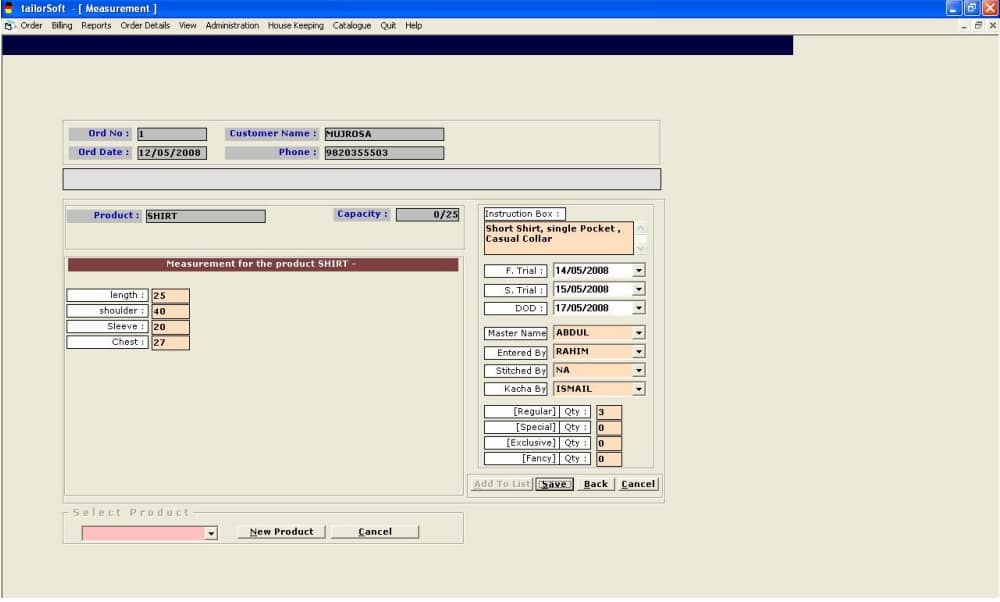Click the length measurement field
The height and width of the screenshot is (602, 1000).
coord(170,296)
